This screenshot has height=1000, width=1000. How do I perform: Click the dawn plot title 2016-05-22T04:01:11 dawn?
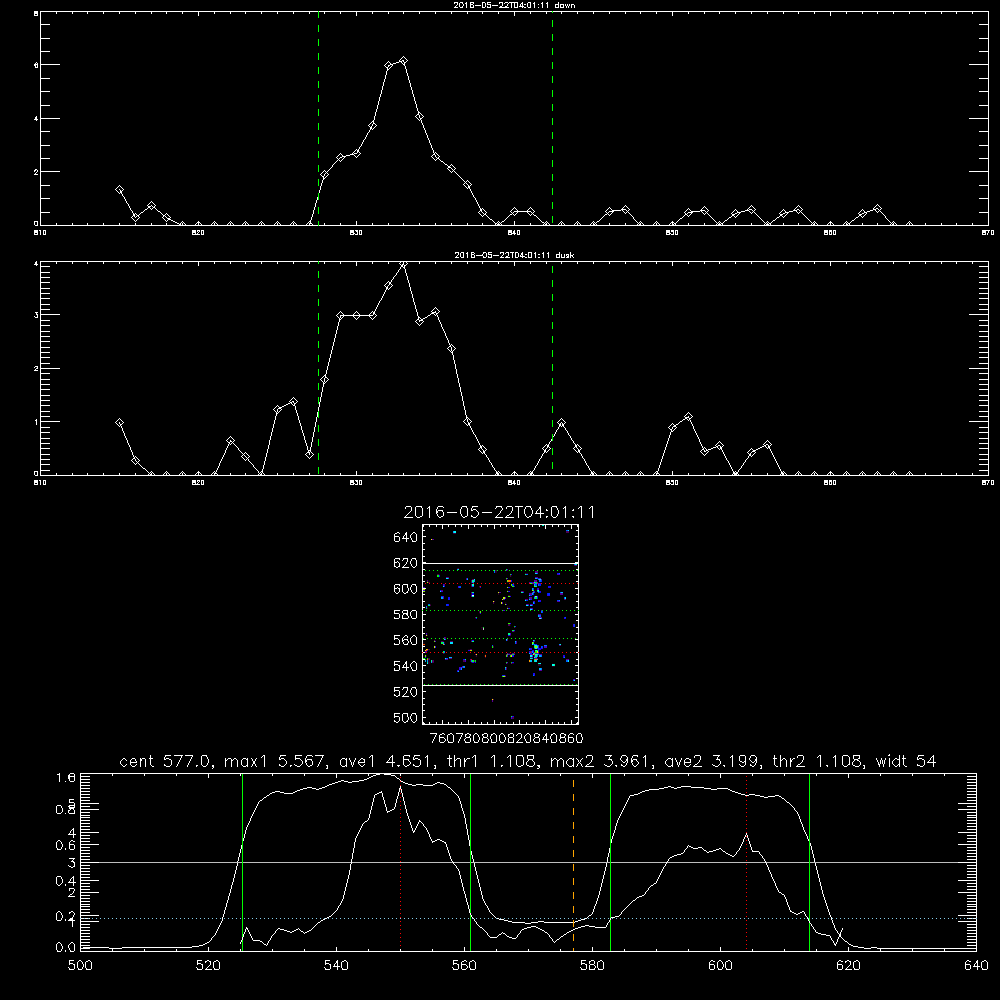514,5
